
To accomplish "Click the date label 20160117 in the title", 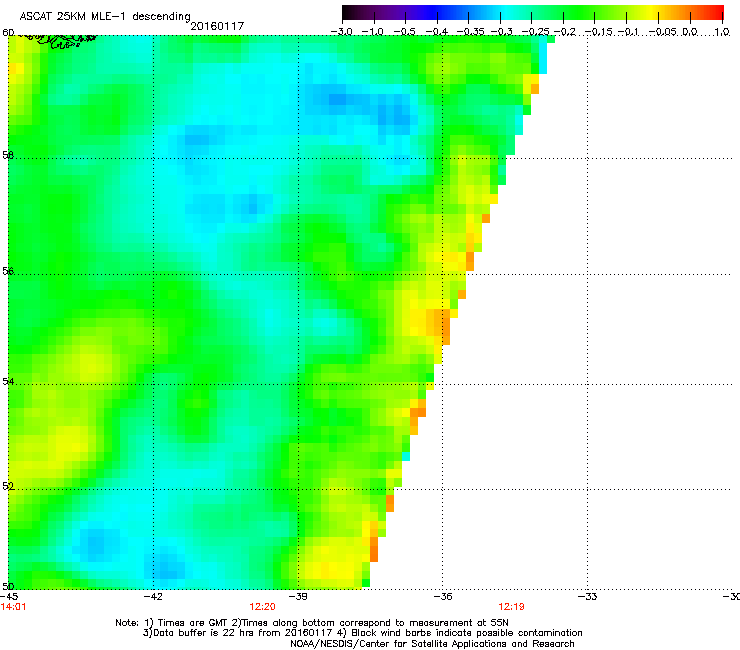I will [x=217, y=26].
